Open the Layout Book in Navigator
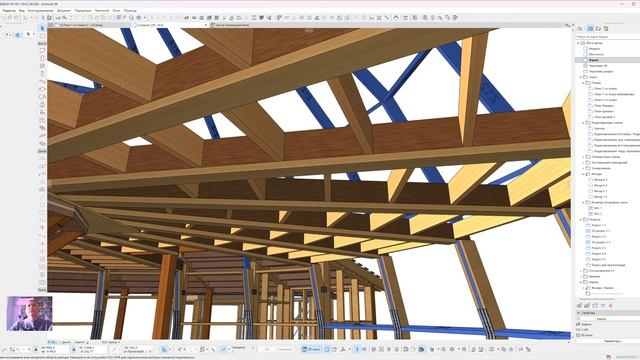The width and height of the screenshot is (640, 360). 598,29
